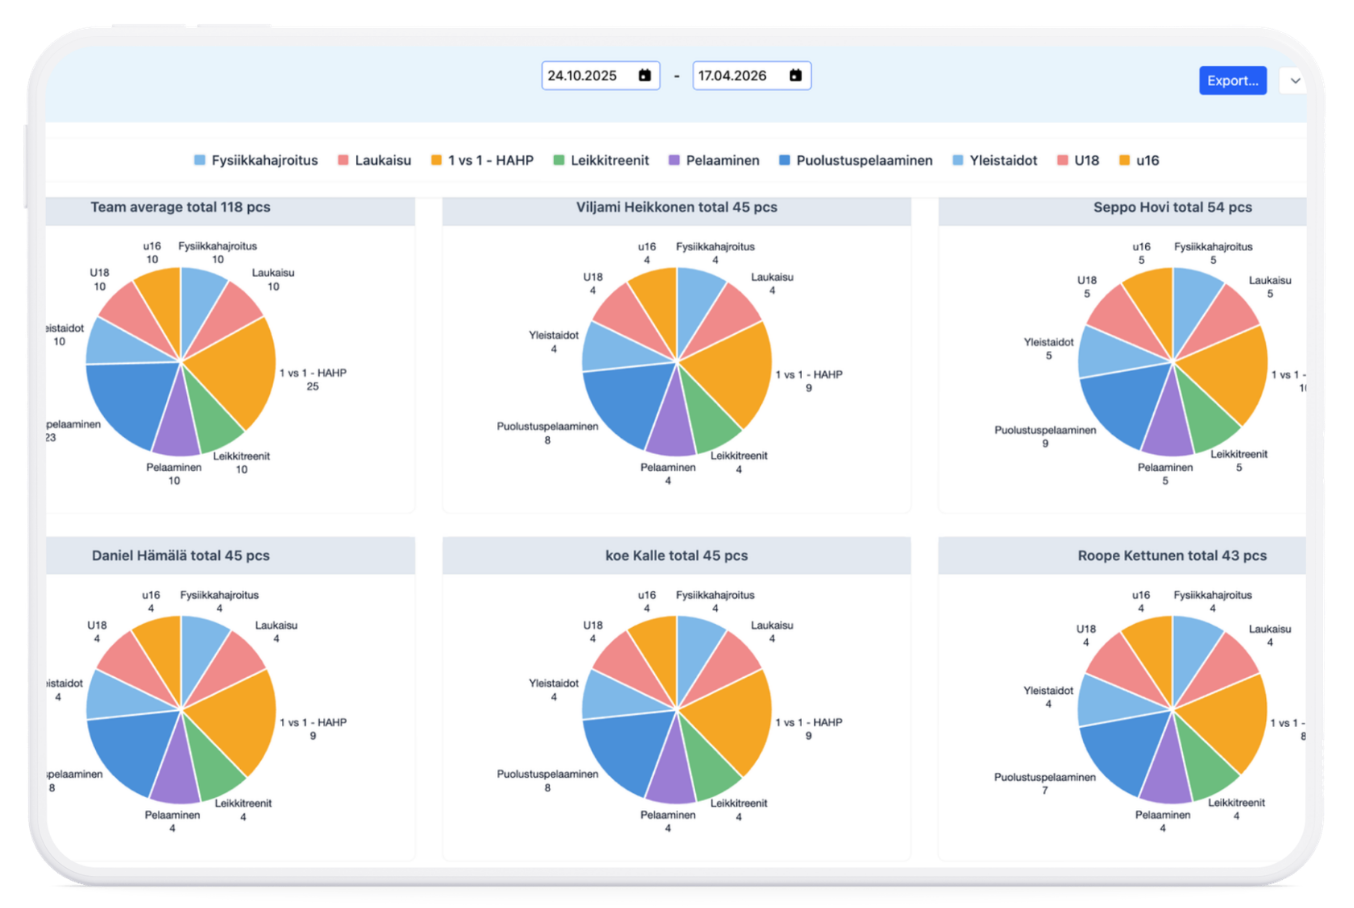Toggle the Laukaisu legend series

(x=375, y=160)
